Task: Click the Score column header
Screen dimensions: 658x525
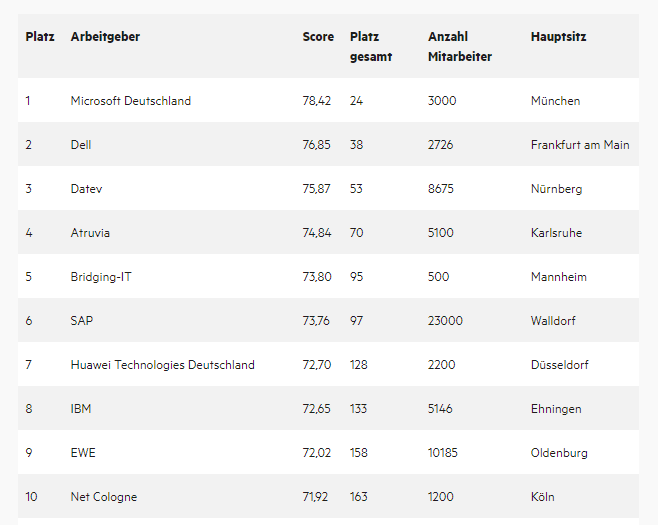Action: (318, 37)
